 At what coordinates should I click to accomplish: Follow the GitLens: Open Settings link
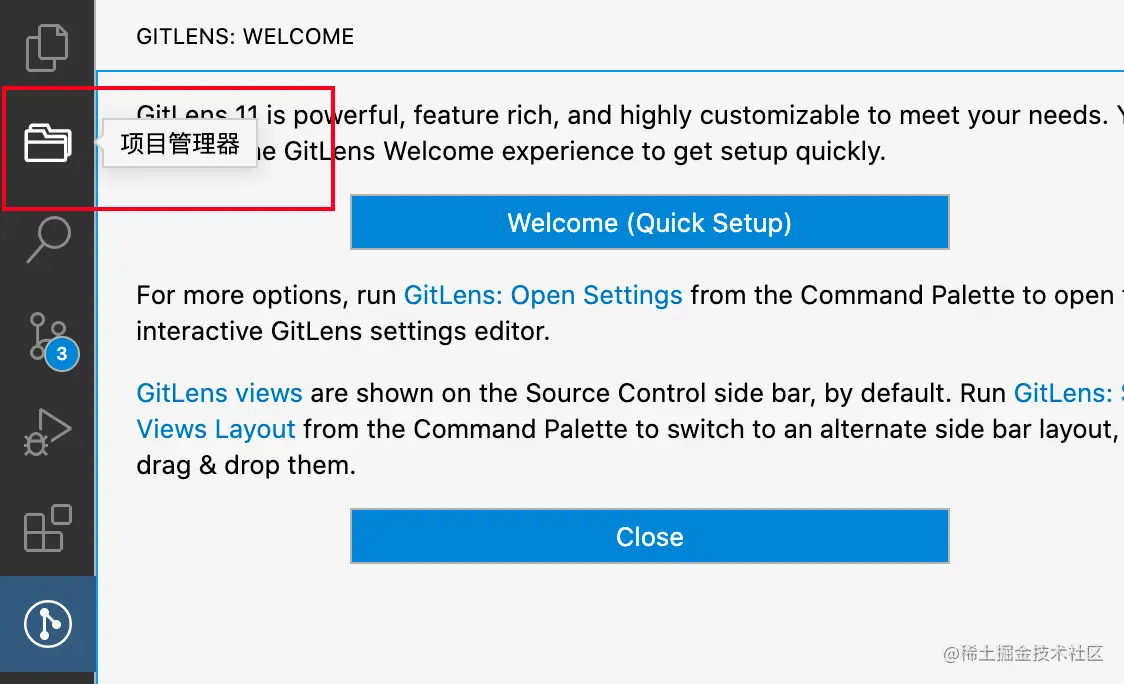(543, 295)
